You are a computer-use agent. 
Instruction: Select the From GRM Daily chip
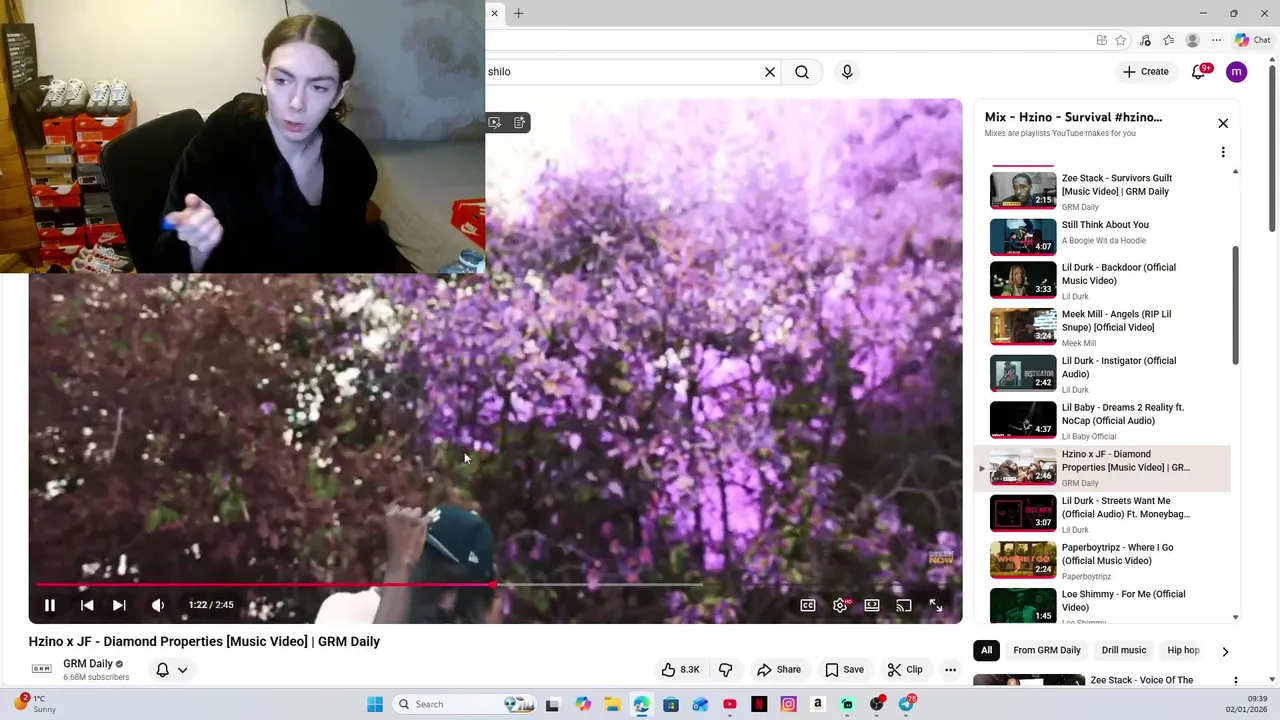(x=1047, y=650)
